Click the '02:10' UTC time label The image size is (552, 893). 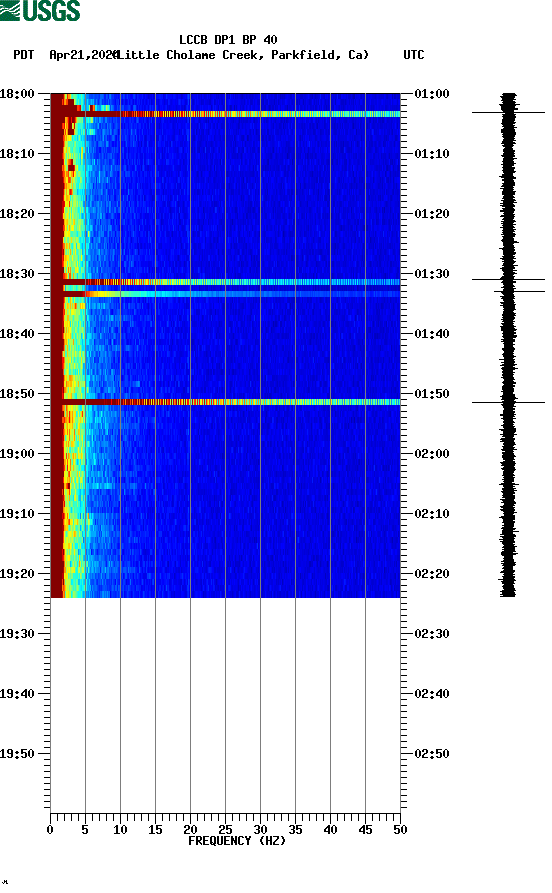(x=432, y=514)
